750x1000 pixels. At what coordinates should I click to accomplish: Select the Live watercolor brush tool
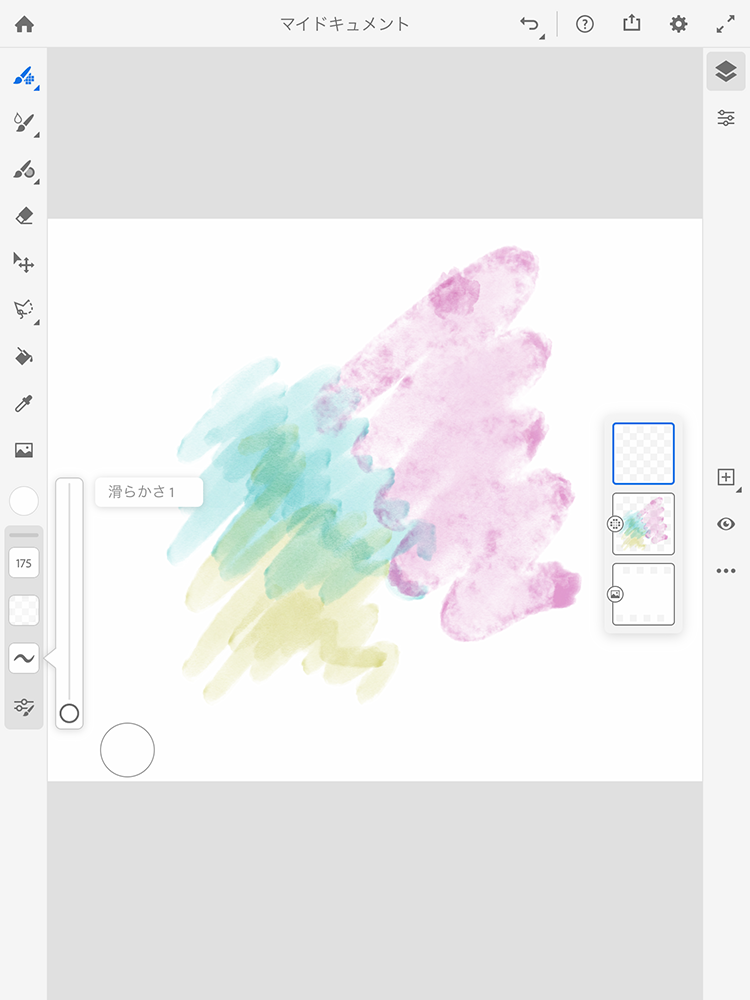coord(25,123)
